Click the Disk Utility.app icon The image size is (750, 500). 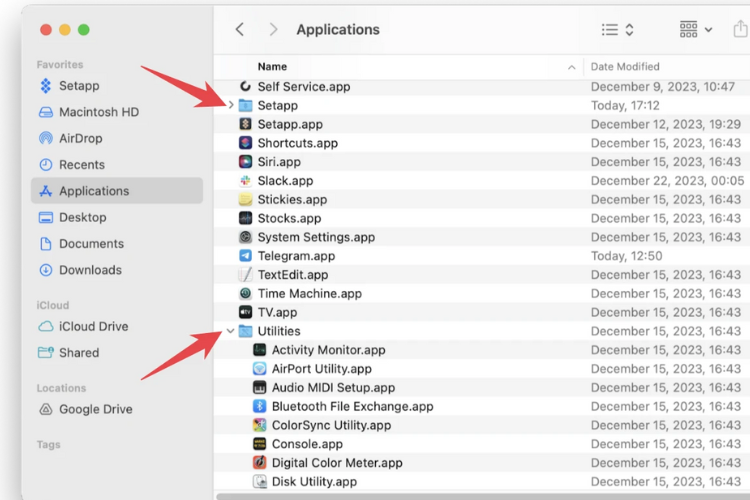pos(259,481)
